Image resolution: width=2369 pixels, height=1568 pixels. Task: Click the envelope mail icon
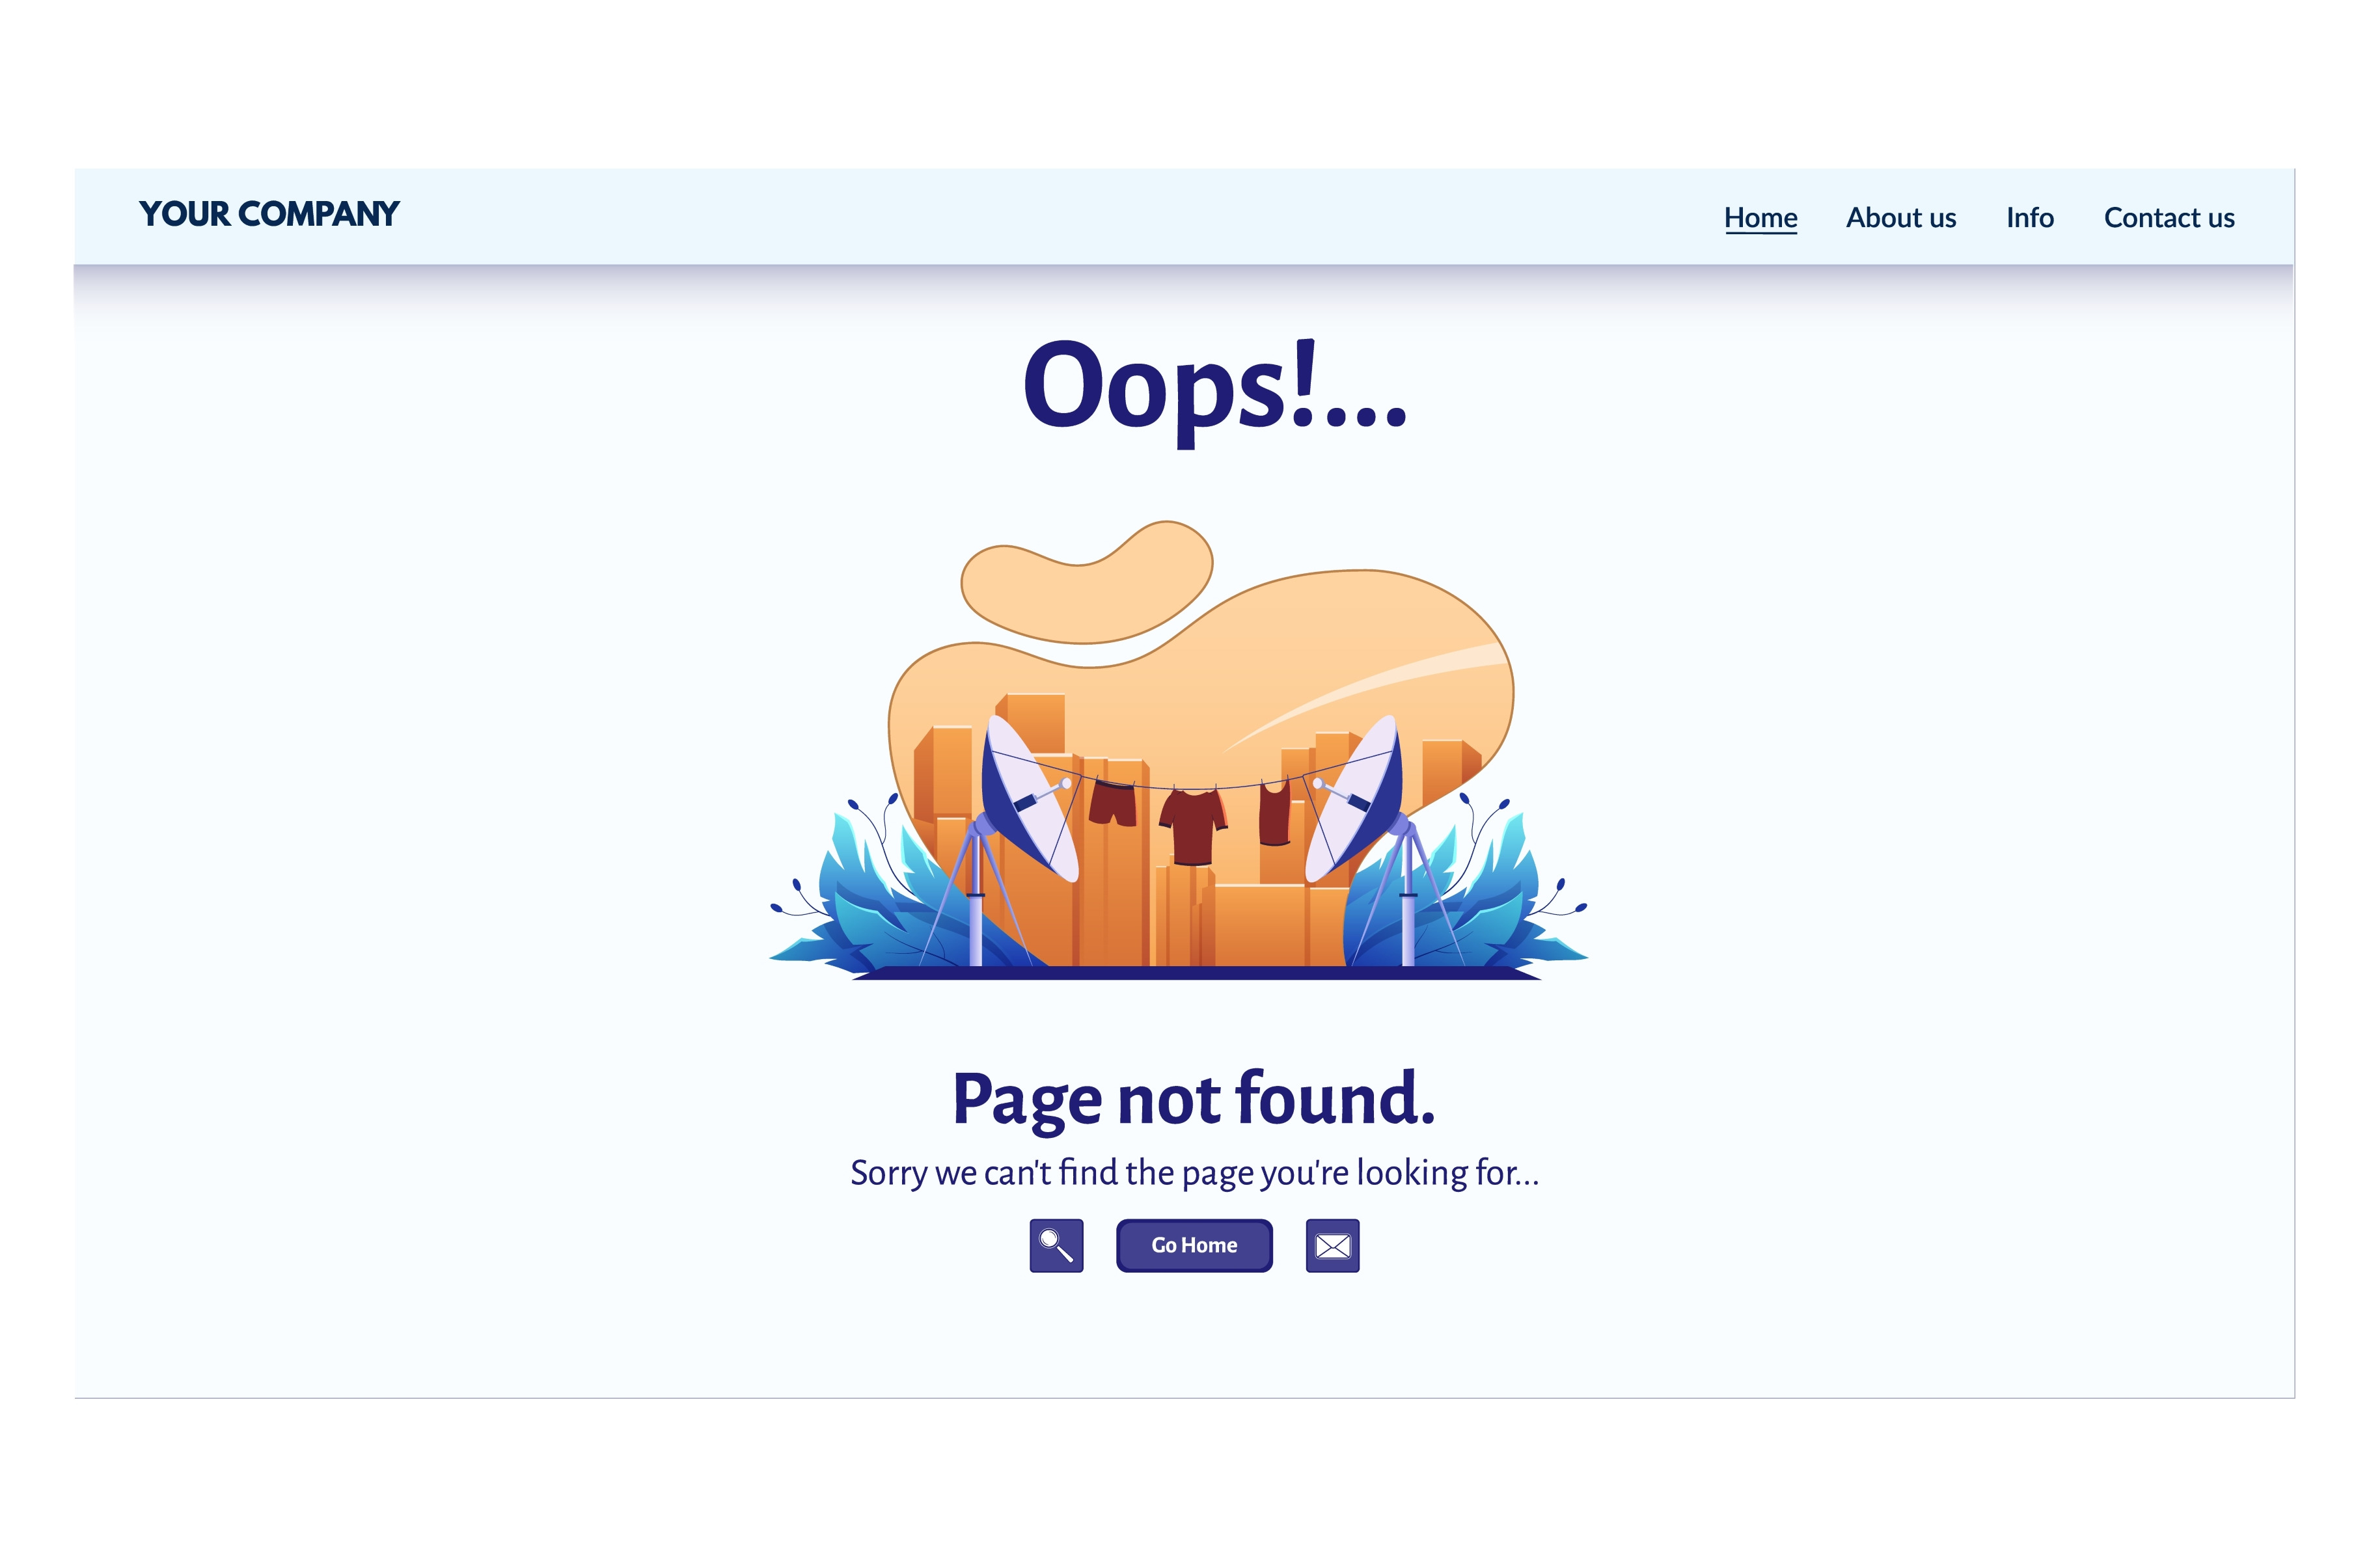coord(1332,1245)
